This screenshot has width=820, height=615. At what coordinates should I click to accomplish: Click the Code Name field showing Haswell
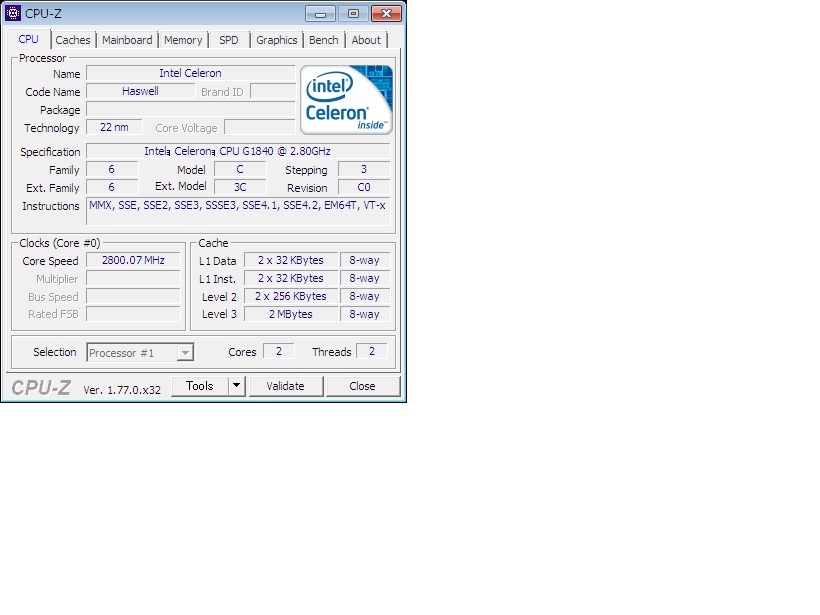pos(140,91)
